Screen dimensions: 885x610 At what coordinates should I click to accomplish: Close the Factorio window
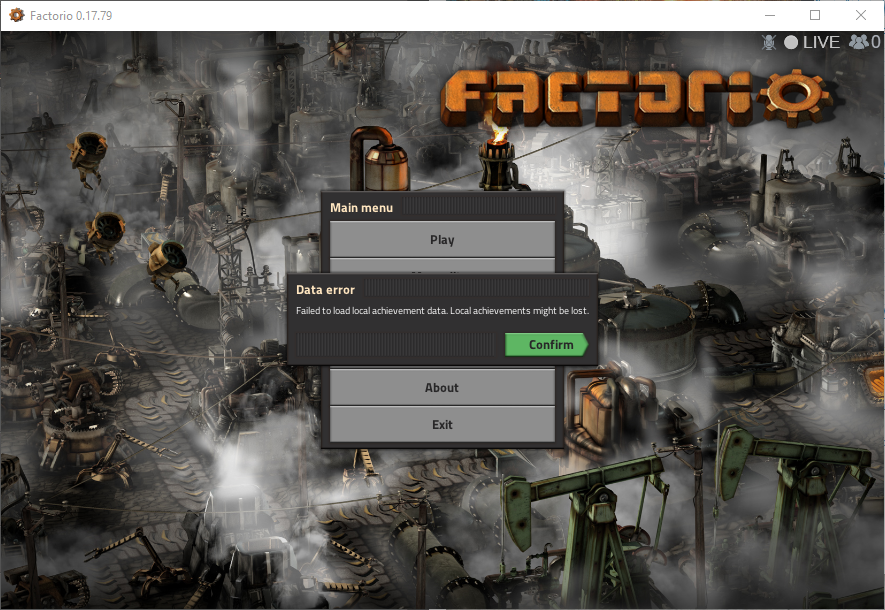pos(861,15)
